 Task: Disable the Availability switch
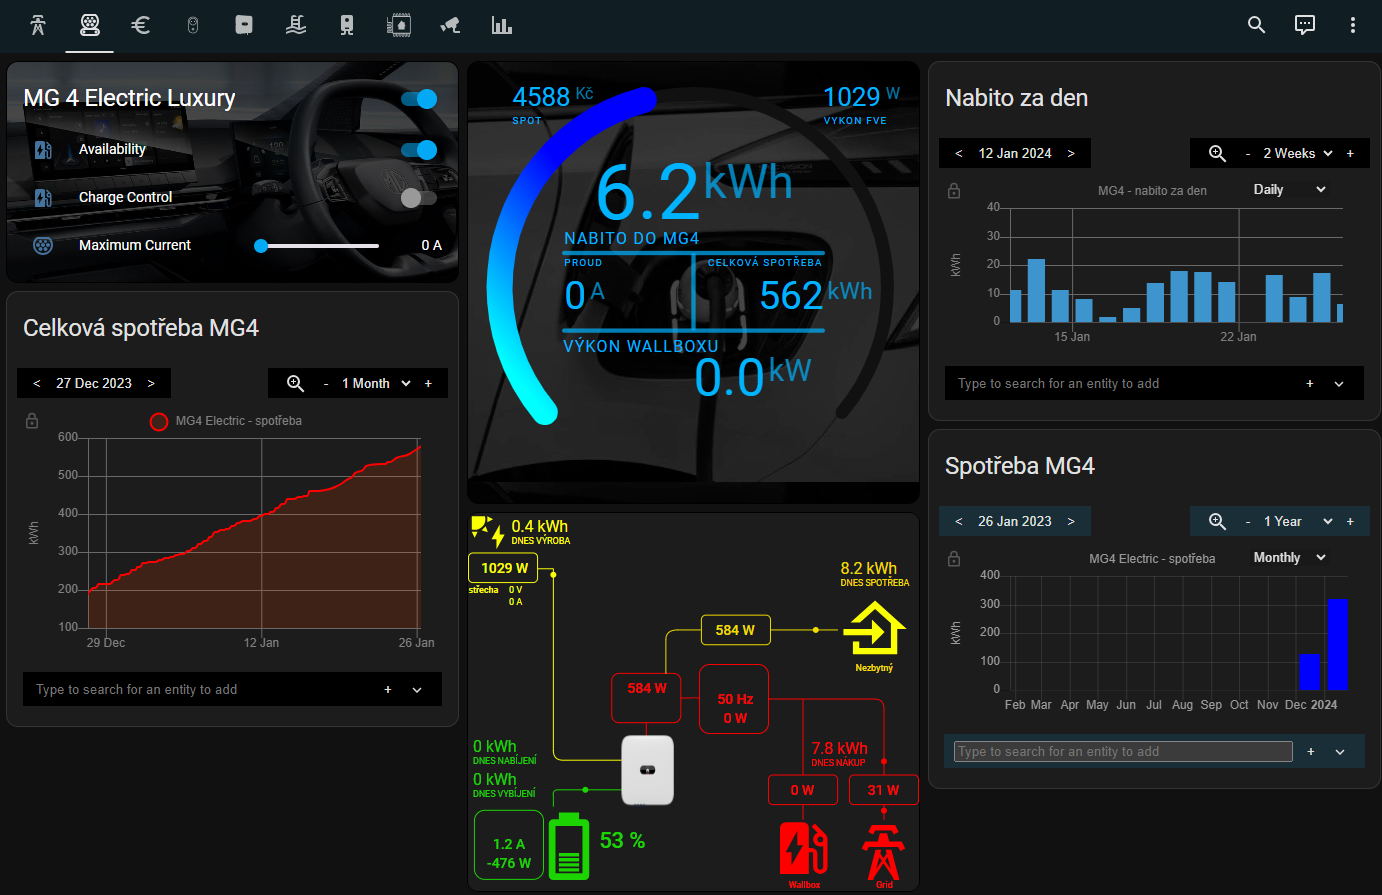(419, 150)
